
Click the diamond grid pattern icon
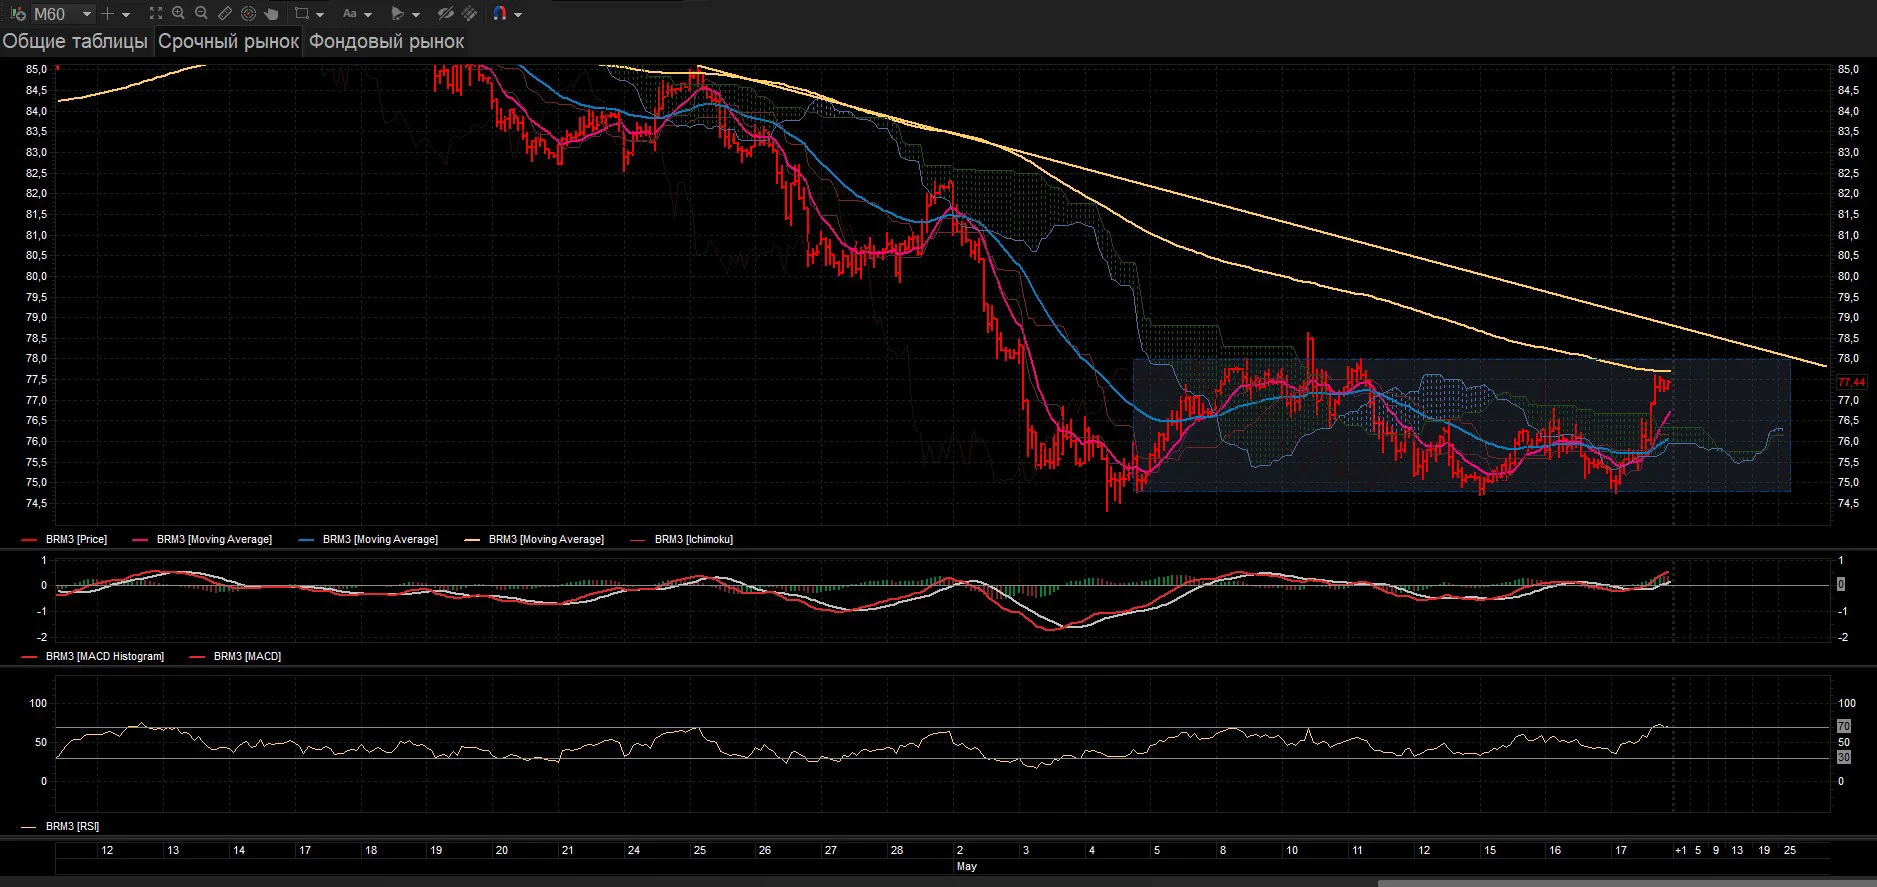click(469, 14)
